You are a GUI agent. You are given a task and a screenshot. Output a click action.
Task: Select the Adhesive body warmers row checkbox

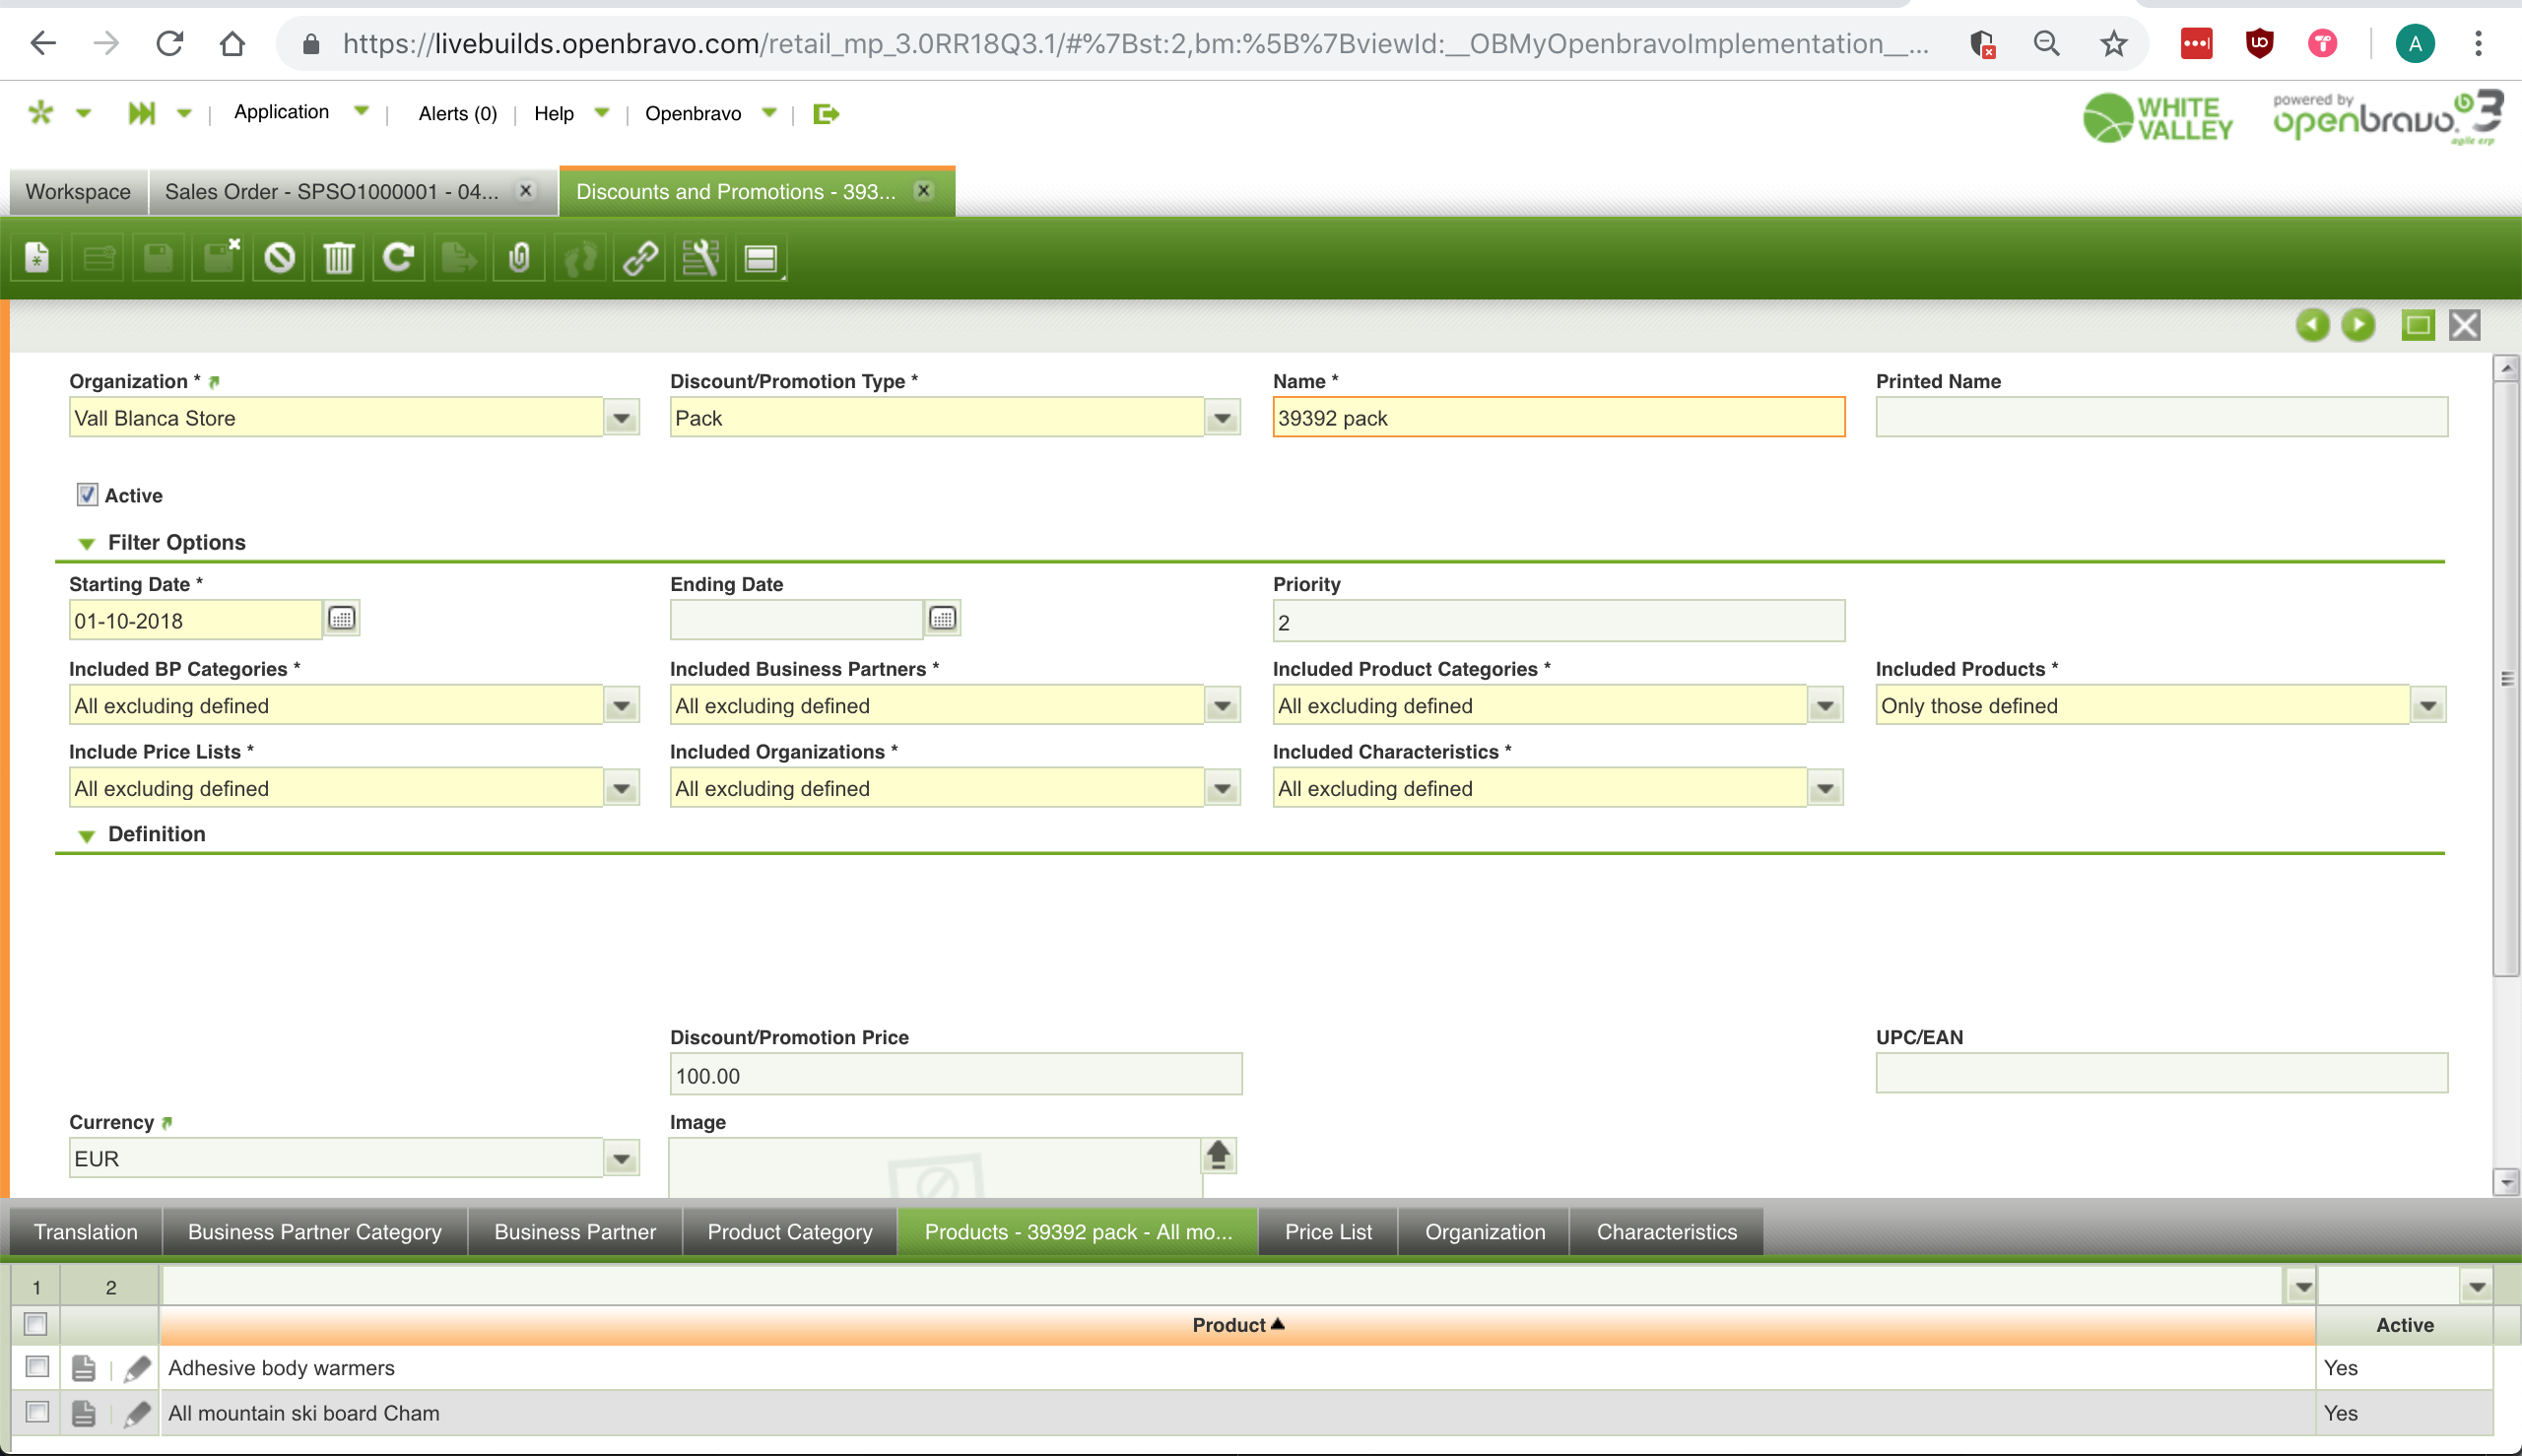coord(37,1366)
